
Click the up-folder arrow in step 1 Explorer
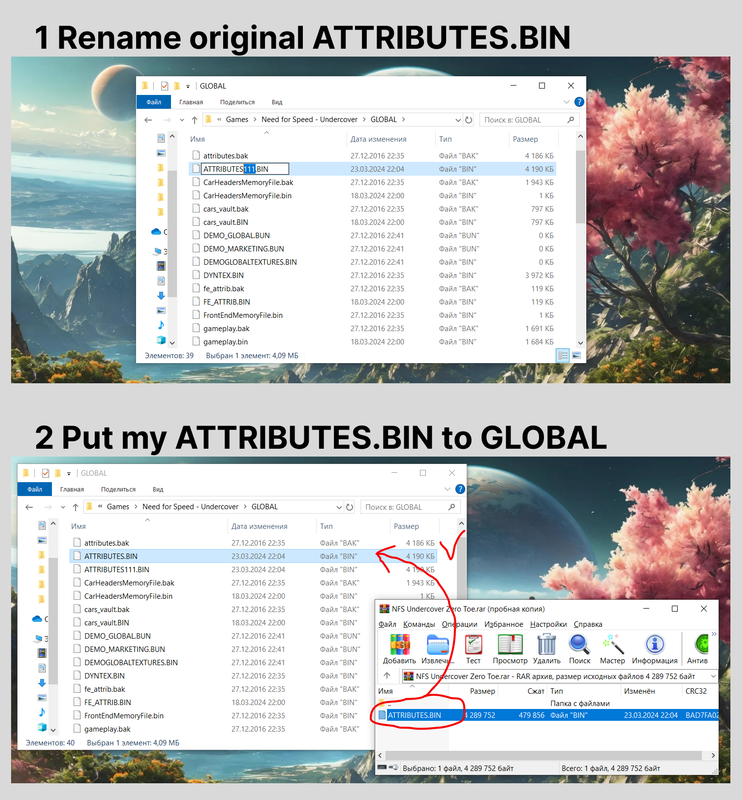point(194,120)
